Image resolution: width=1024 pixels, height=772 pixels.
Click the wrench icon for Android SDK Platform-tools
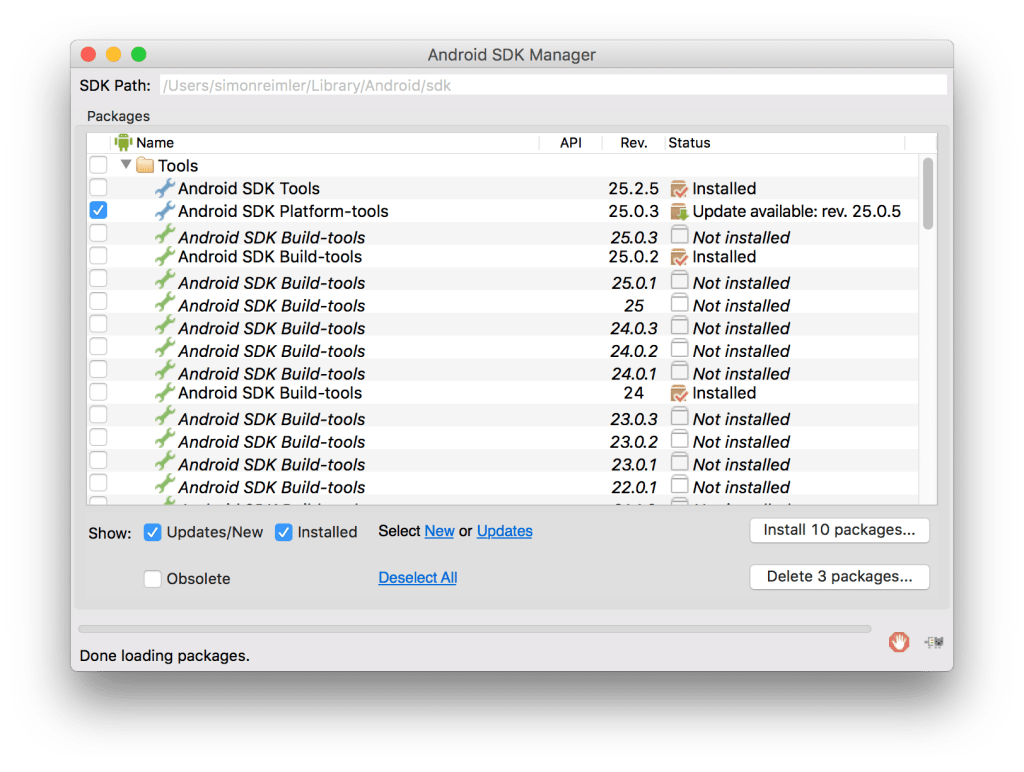164,210
